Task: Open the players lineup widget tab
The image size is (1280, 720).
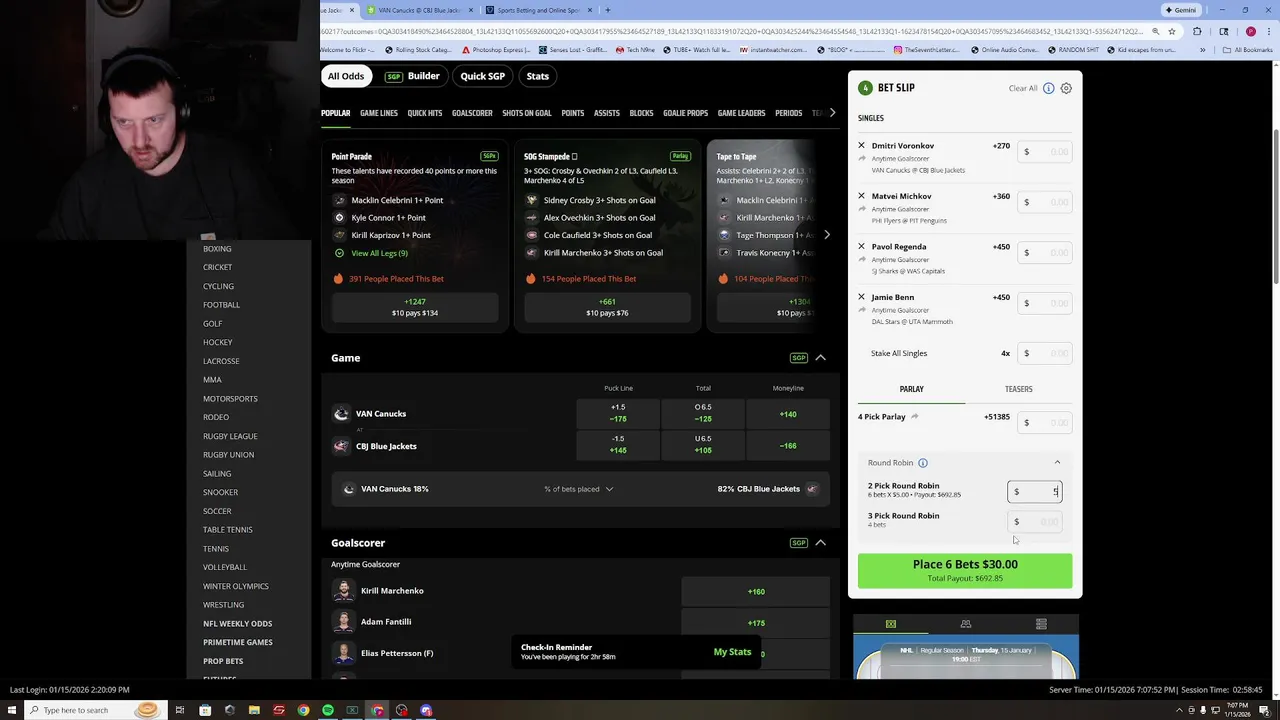Action: tap(966, 624)
